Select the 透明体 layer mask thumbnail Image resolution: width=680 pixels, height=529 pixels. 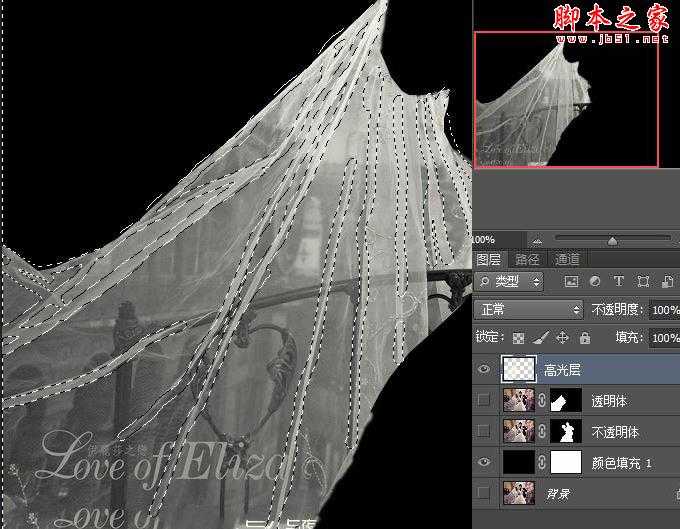tap(566, 400)
